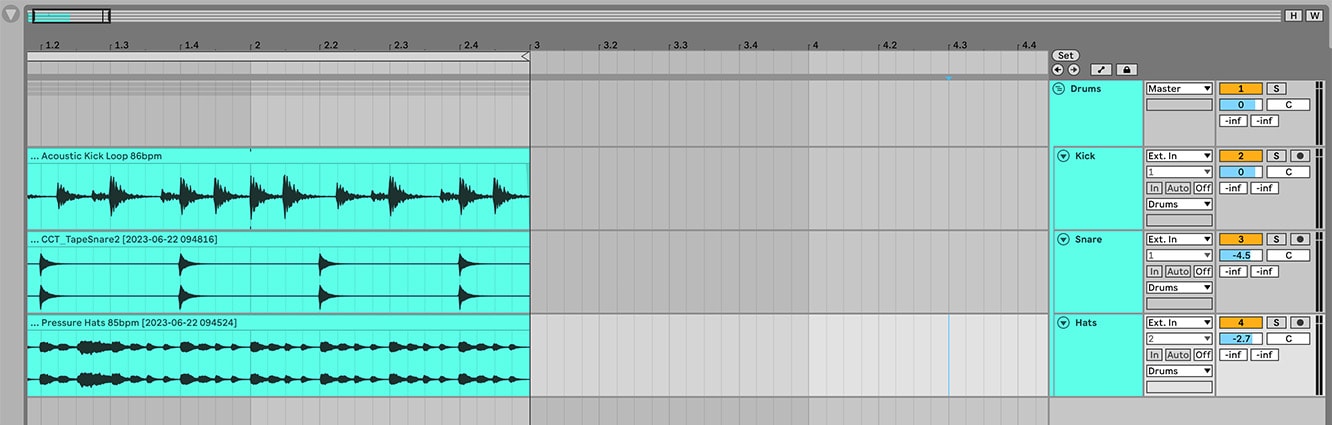Toggle Hats track activator number 4
The image size is (1332, 425).
pos(1240,322)
